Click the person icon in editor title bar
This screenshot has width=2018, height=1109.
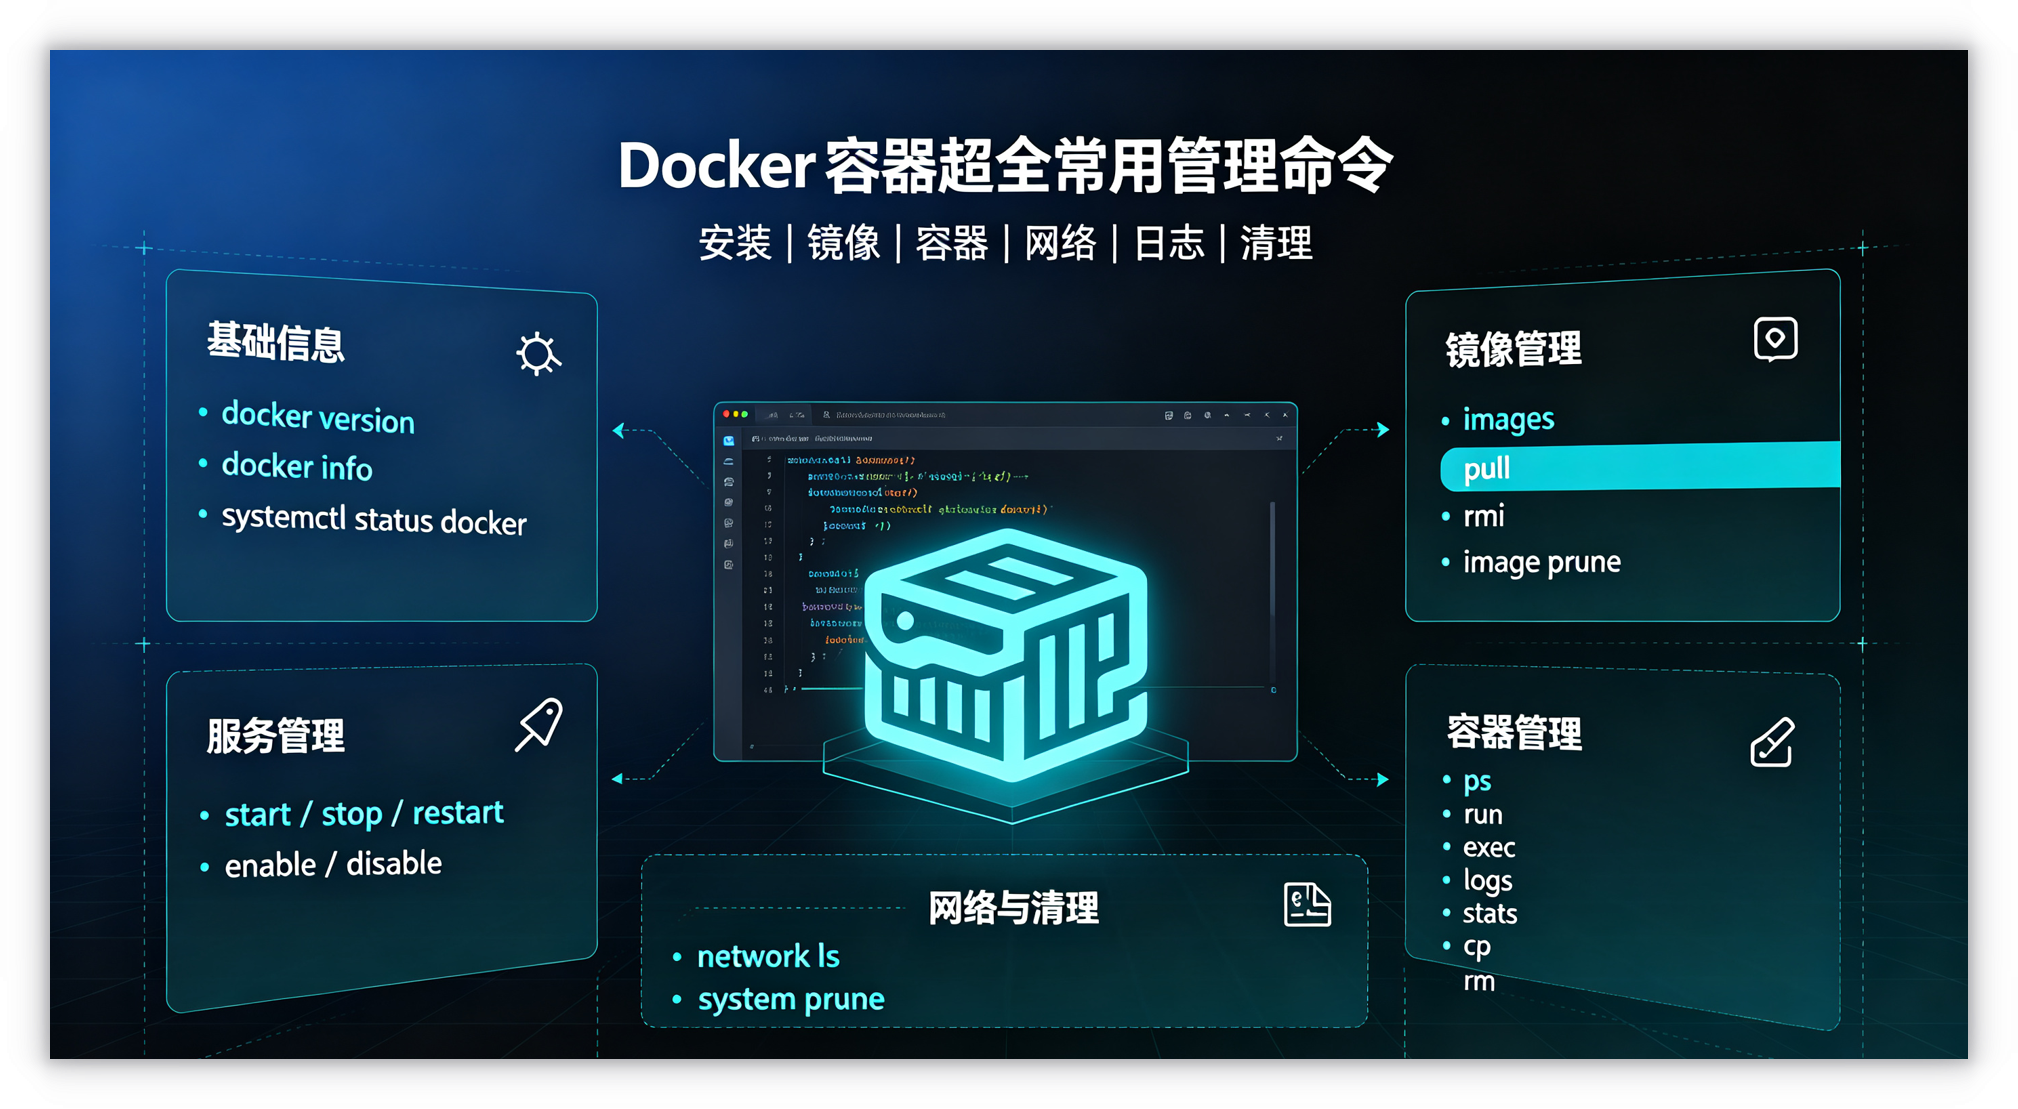(x=826, y=414)
